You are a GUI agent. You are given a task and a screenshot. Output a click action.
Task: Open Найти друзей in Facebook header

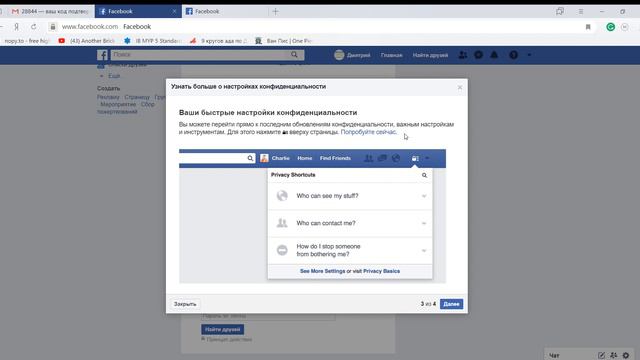430,55
